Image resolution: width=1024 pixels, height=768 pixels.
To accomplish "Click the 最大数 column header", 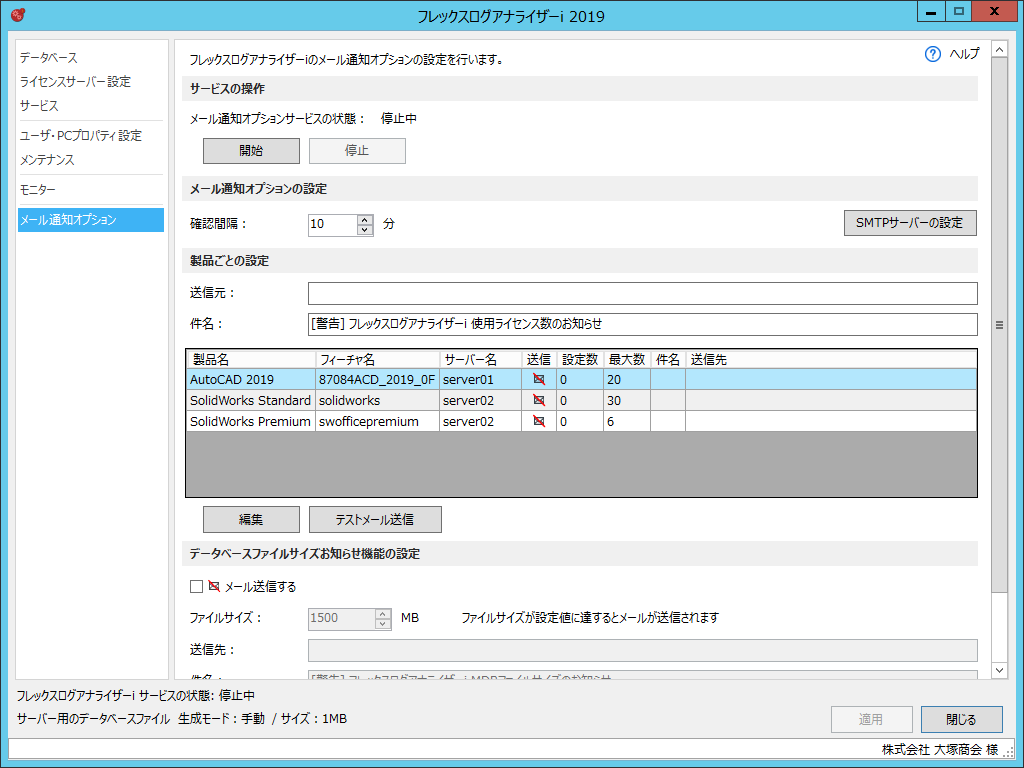I will 627,359.
